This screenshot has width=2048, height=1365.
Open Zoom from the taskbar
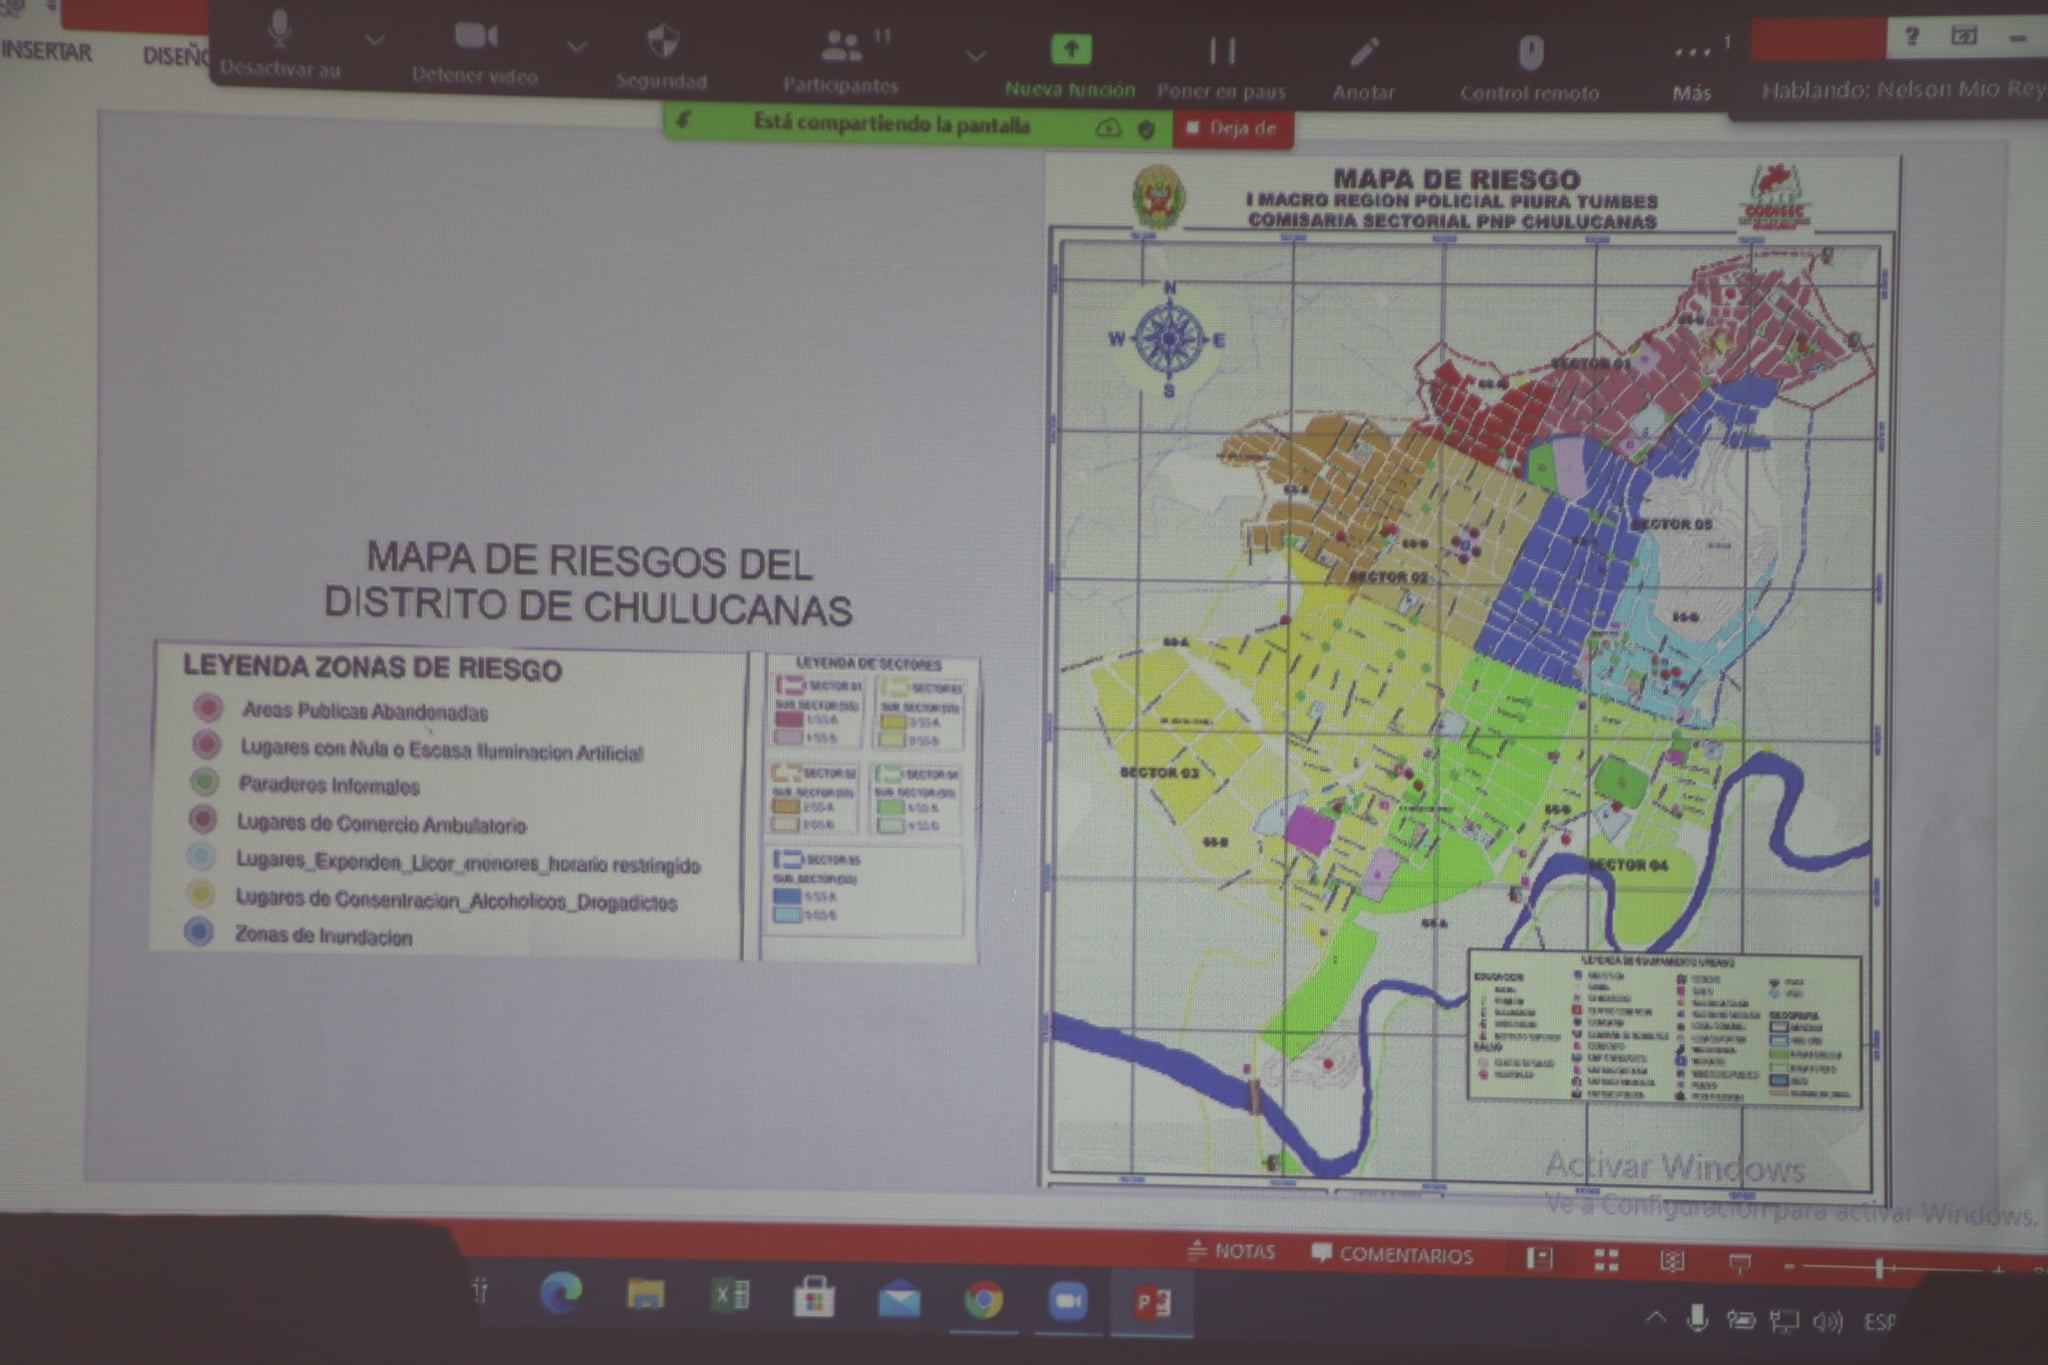tap(1068, 1301)
